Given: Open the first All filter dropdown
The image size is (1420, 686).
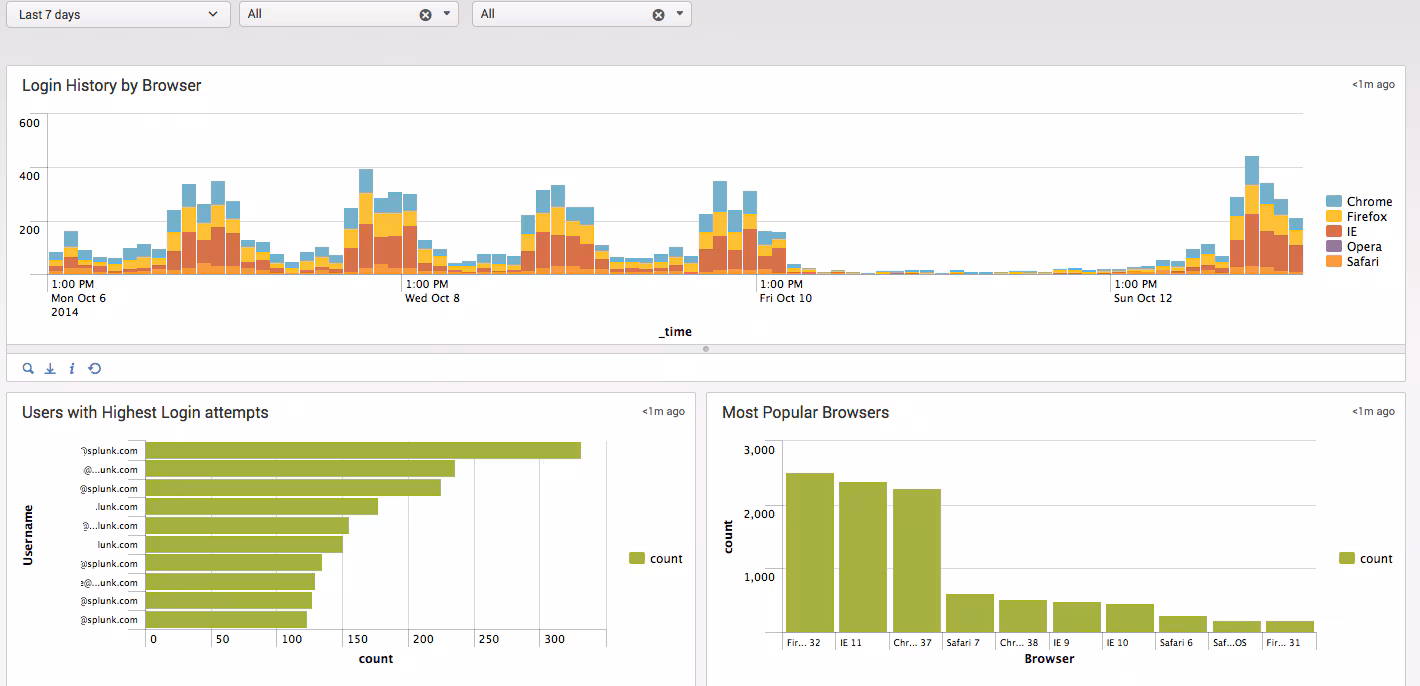Looking at the screenshot, I should pyautogui.click(x=446, y=14).
